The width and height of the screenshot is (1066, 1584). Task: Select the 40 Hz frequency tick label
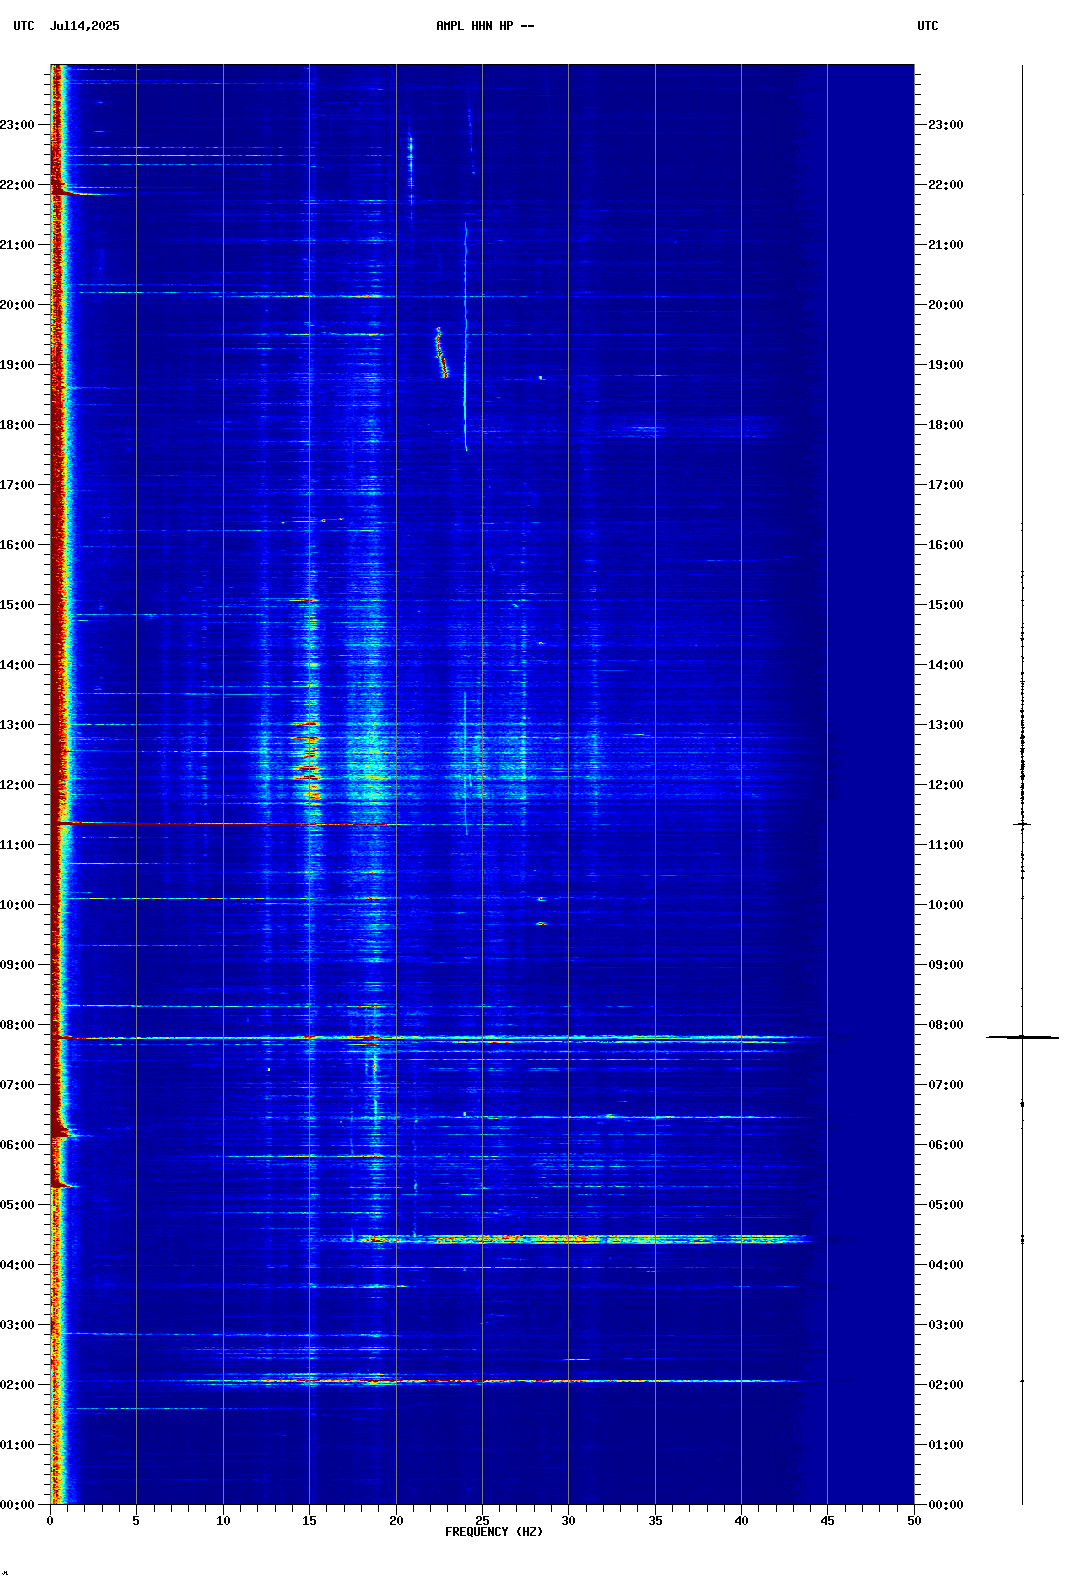tap(741, 1521)
